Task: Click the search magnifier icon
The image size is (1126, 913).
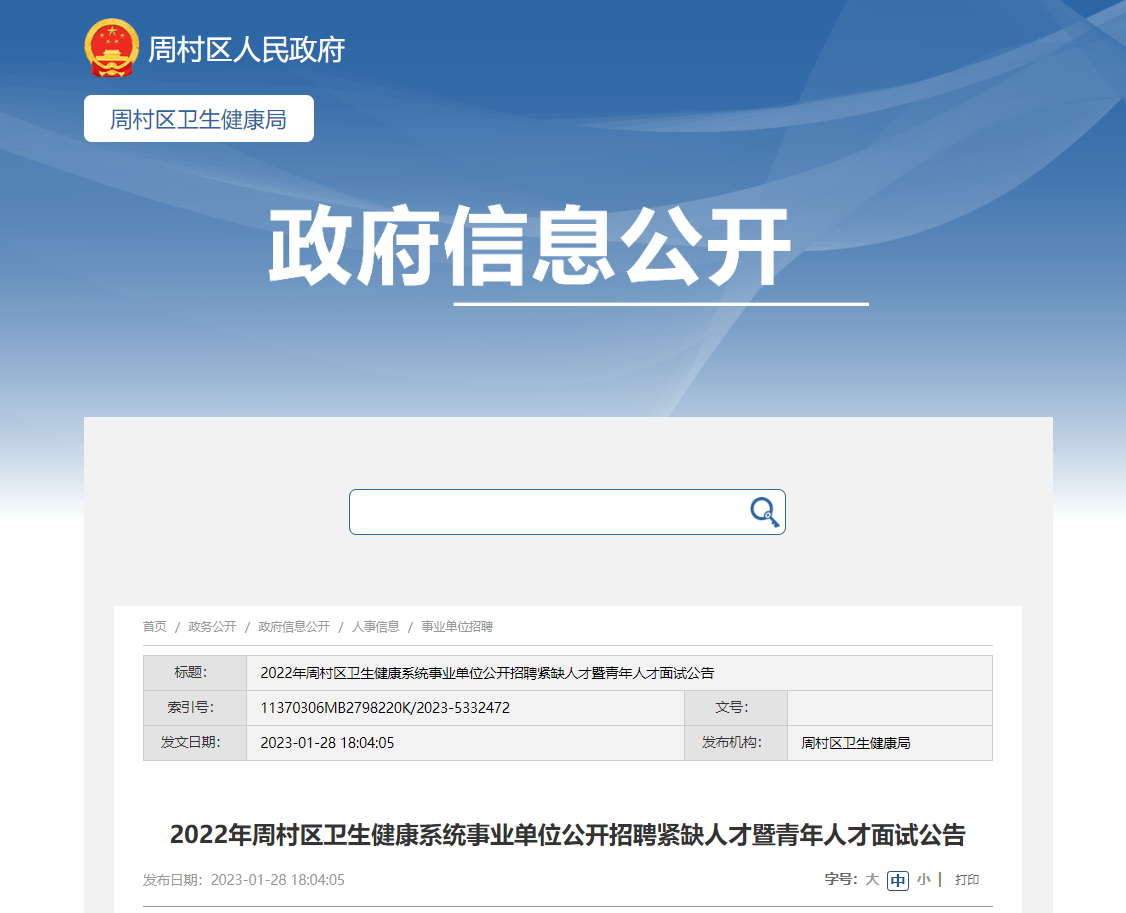Action: coord(764,512)
